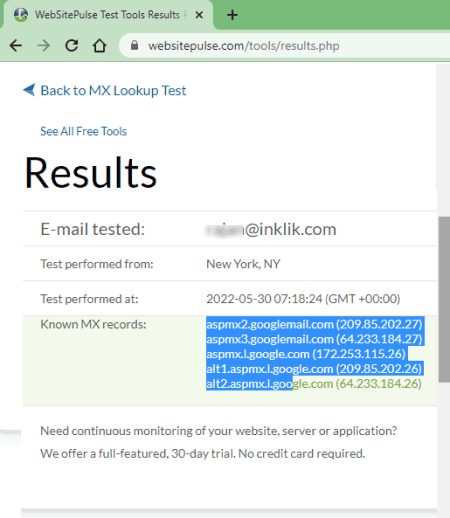
Task: Reload the page with the refresh icon
Action: (x=72, y=45)
